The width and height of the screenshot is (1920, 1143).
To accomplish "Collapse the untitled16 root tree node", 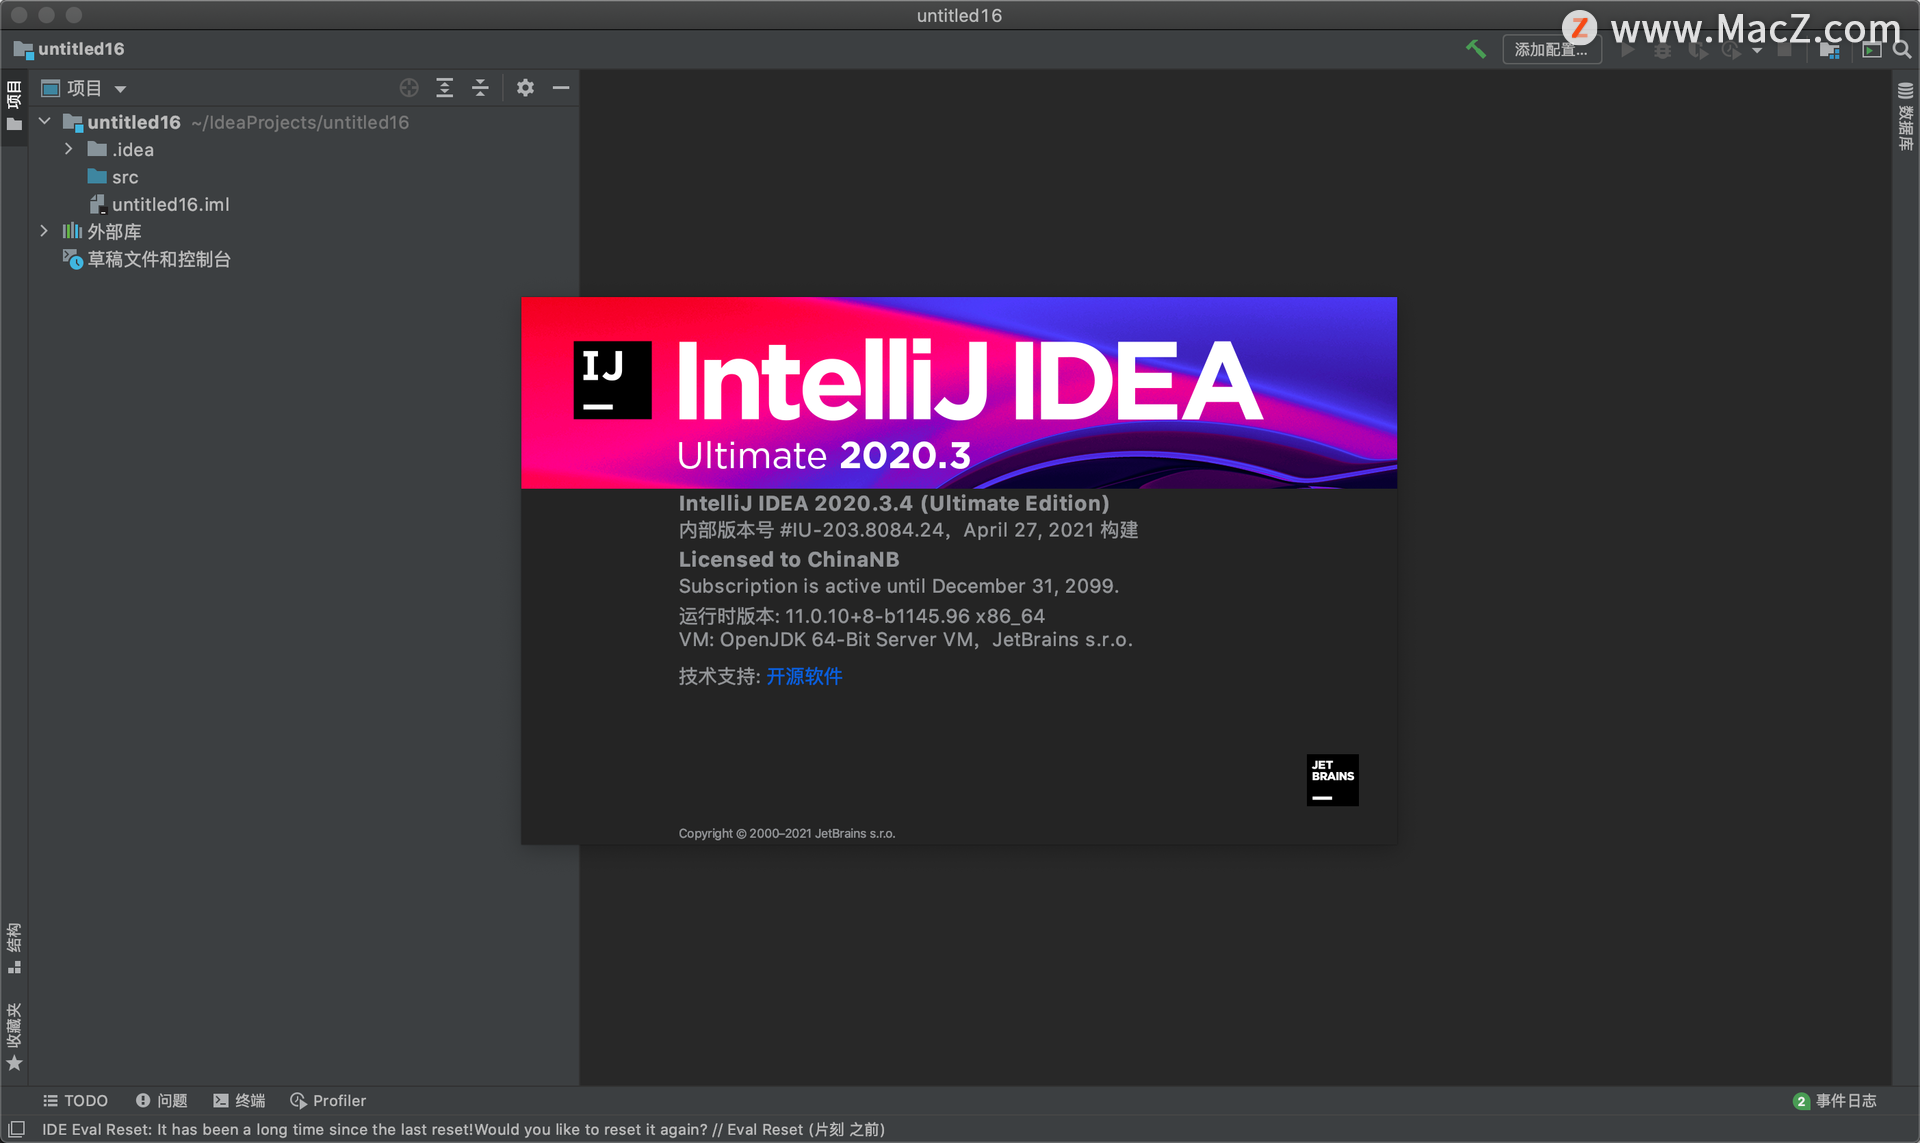I will click(x=45, y=121).
